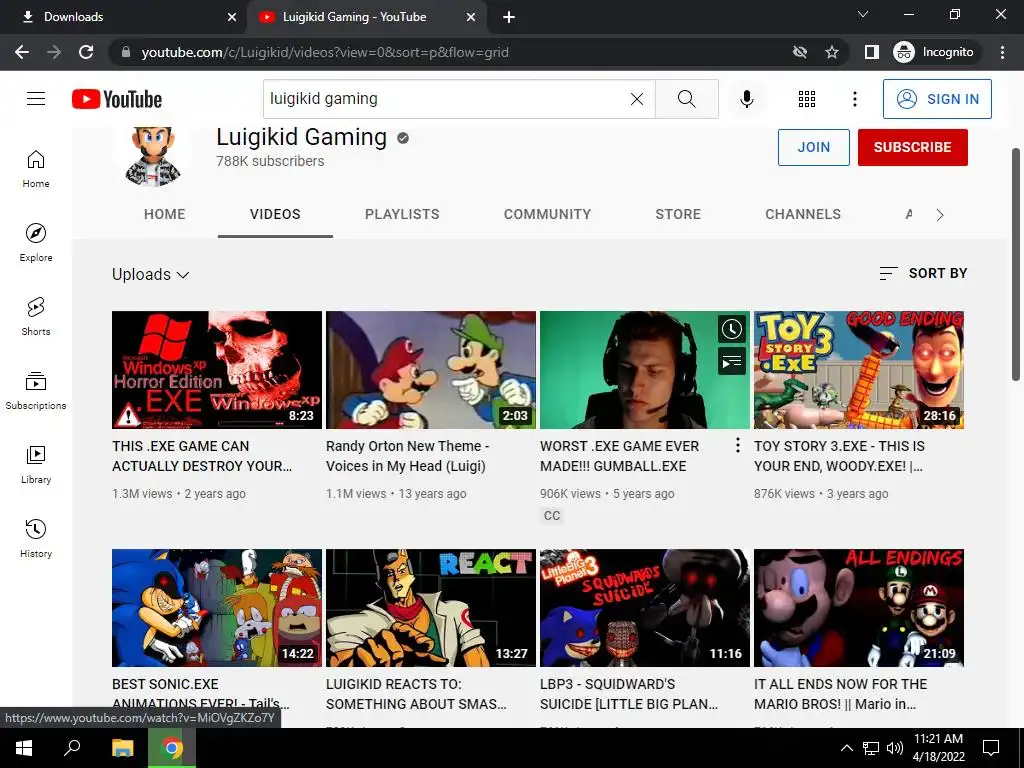Open Library in the sidebar
The height and width of the screenshot is (768, 1024).
tap(36, 464)
